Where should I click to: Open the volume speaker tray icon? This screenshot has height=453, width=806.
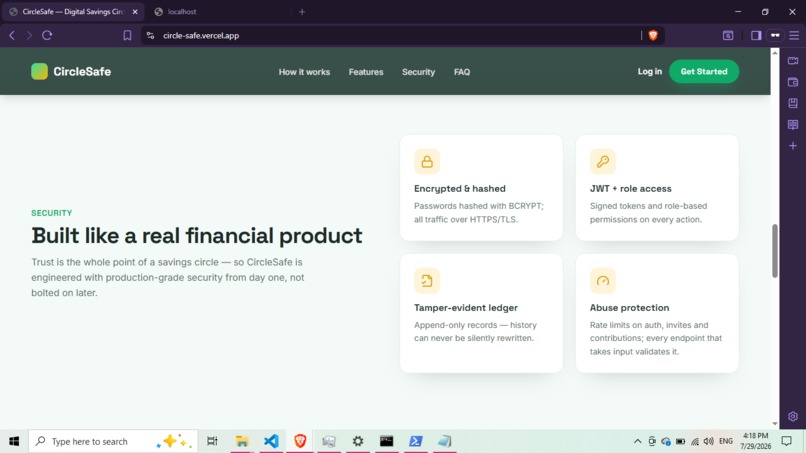click(709, 441)
